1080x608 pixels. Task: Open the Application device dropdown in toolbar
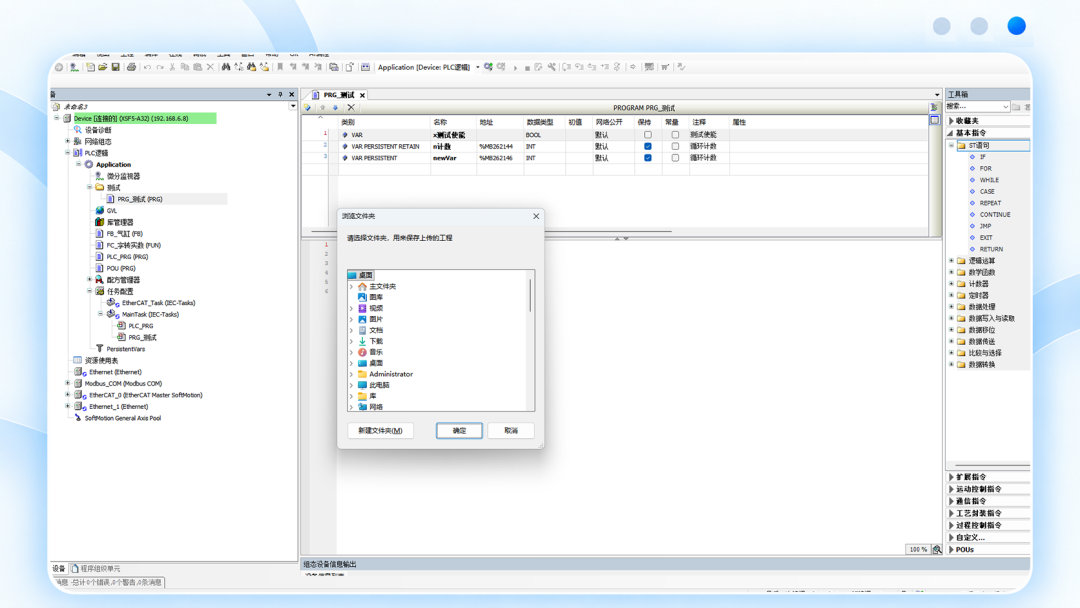(x=477, y=67)
